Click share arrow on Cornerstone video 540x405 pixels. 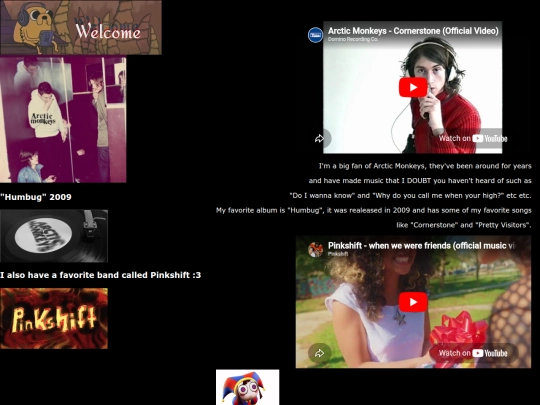tap(319, 138)
